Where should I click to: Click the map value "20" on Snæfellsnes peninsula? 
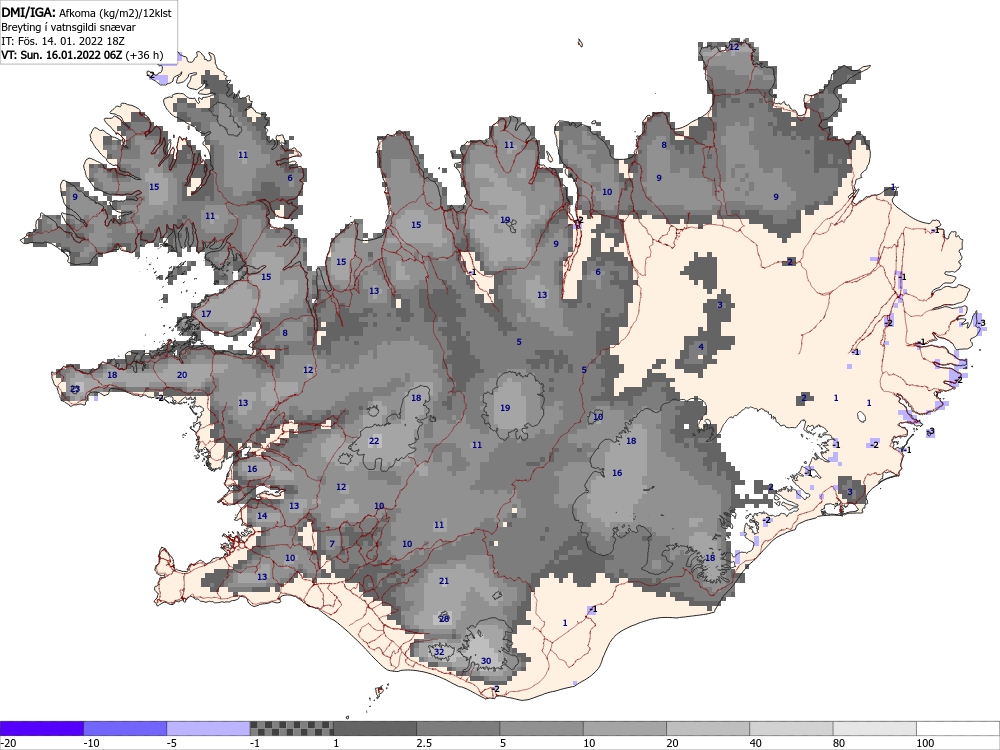coord(182,374)
